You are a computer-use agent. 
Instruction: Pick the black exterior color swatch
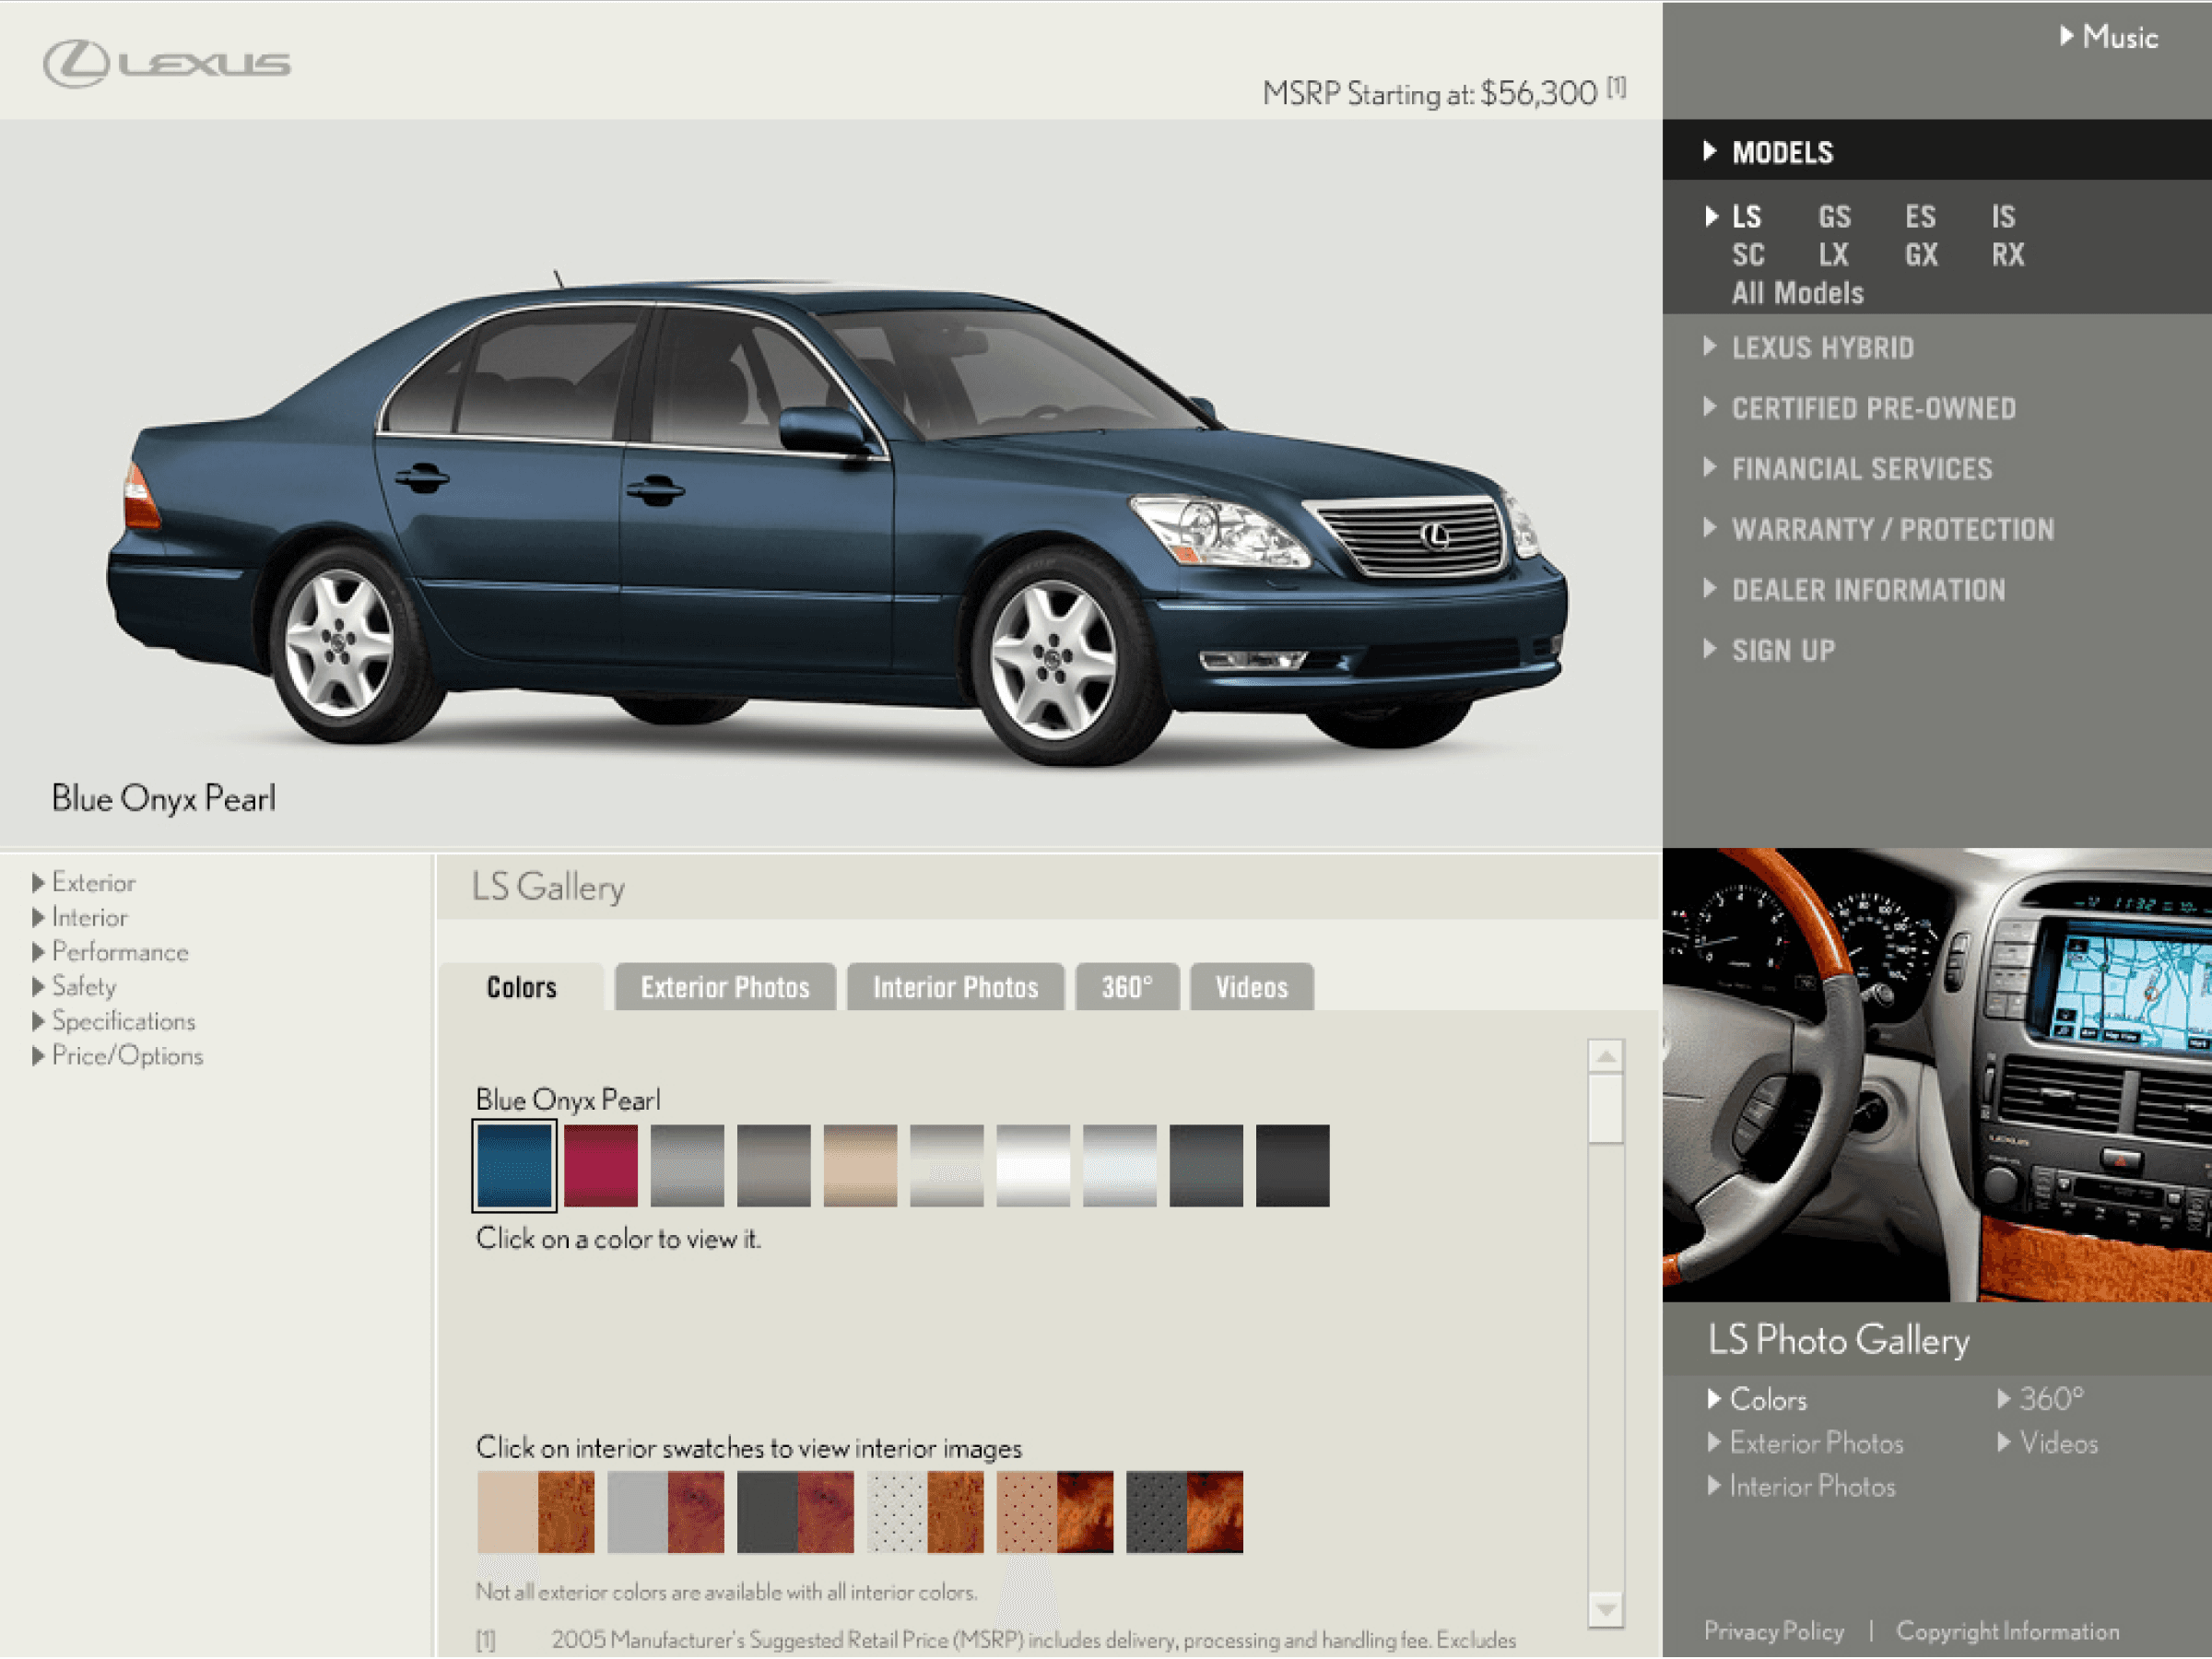1292,1166
